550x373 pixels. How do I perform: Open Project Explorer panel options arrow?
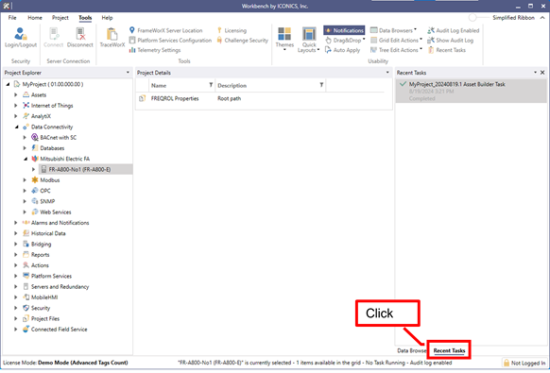tap(127, 73)
